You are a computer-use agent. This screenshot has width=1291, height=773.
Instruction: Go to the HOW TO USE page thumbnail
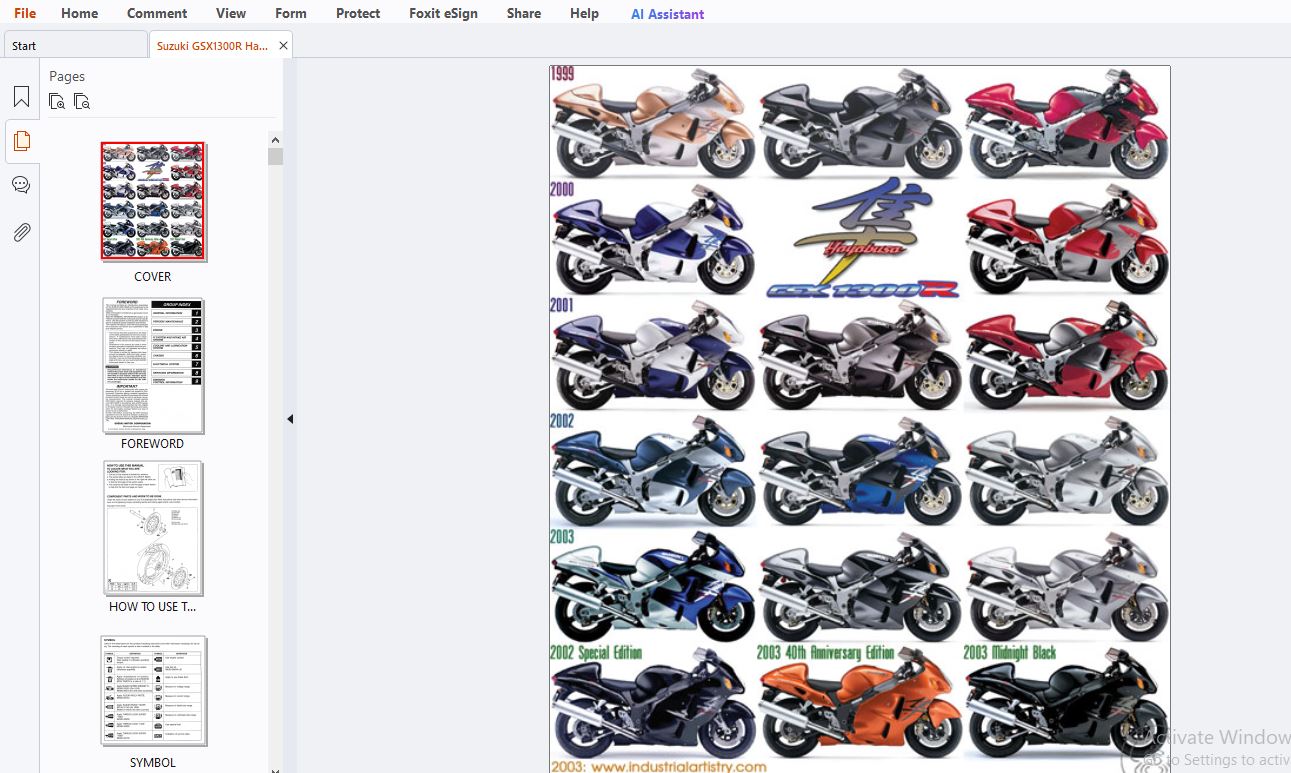pos(153,528)
